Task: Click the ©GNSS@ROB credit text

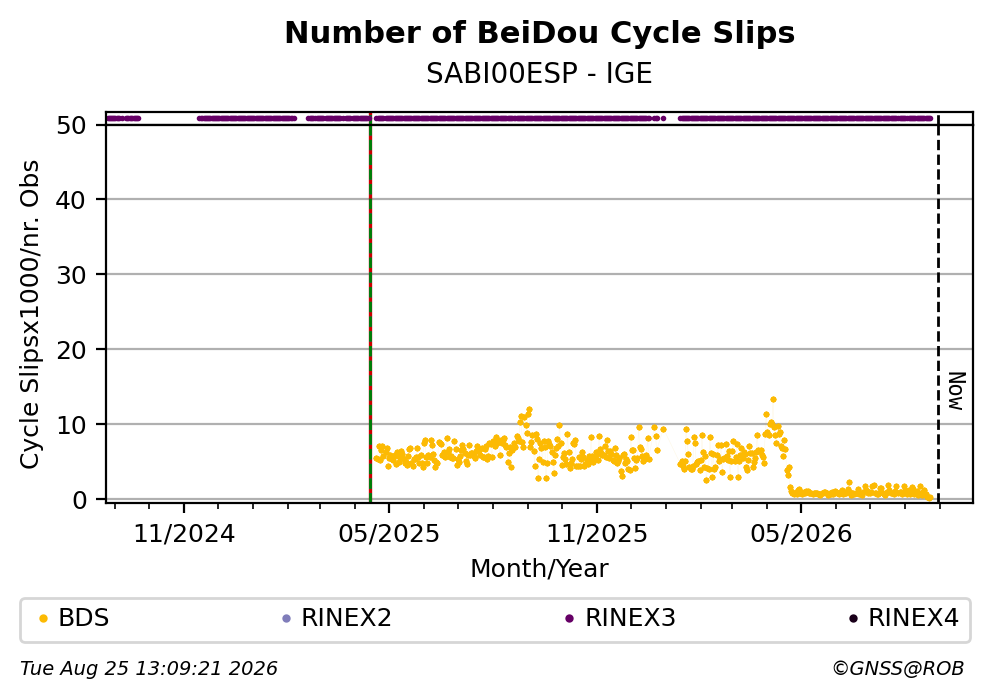Action: pyautogui.click(x=898, y=669)
